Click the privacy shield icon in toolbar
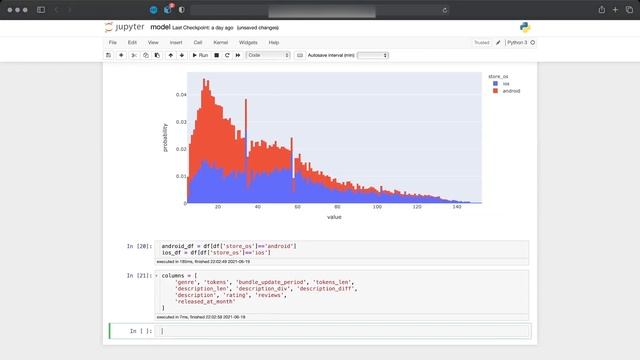This screenshot has width=640, height=360. (182, 10)
